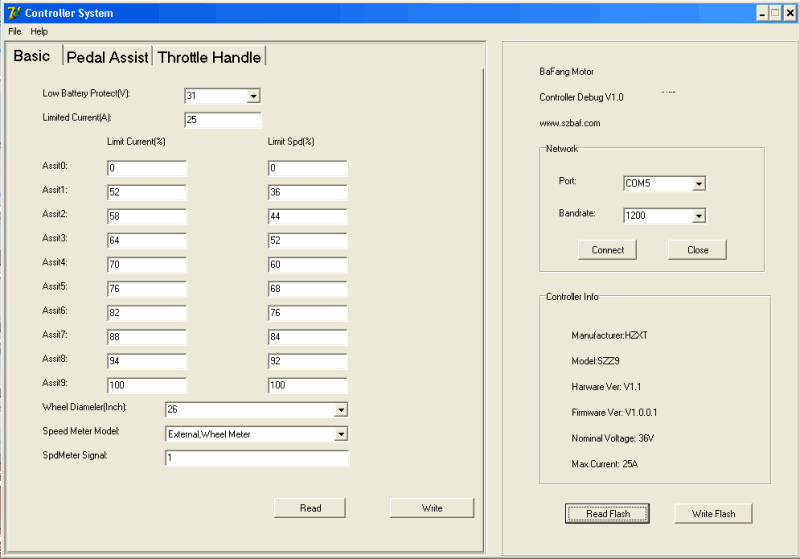The height and width of the screenshot is (559, 800).
Task: Click the Nominal Voltage: 36V text
Action: coord(613,438)
